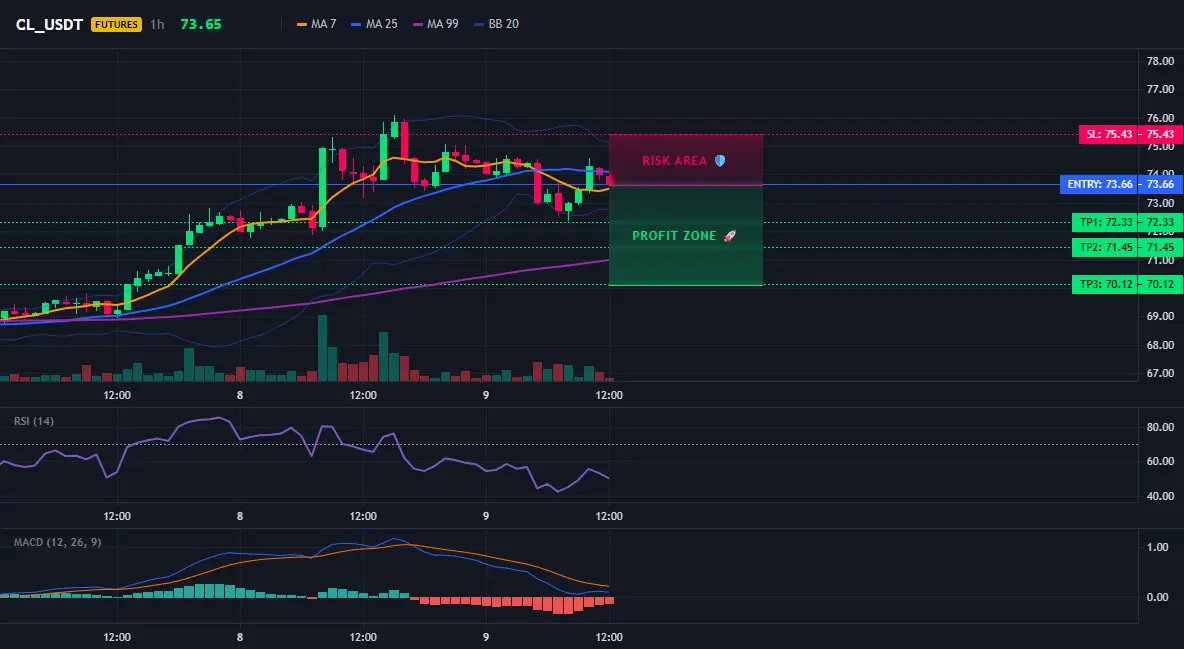Click the 67.00 price axis value

pos(1160,373)
